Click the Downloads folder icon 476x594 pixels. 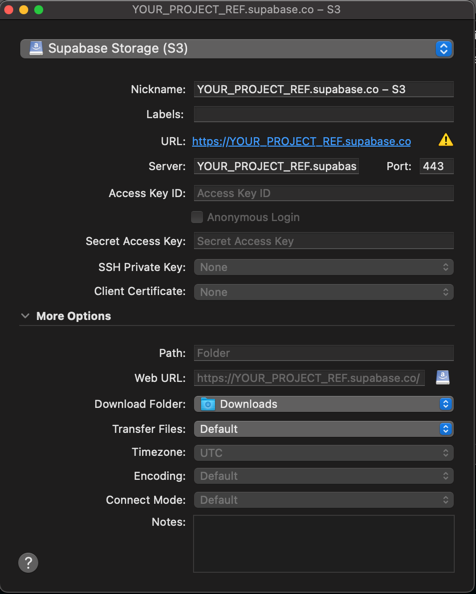tap(208, 404)
